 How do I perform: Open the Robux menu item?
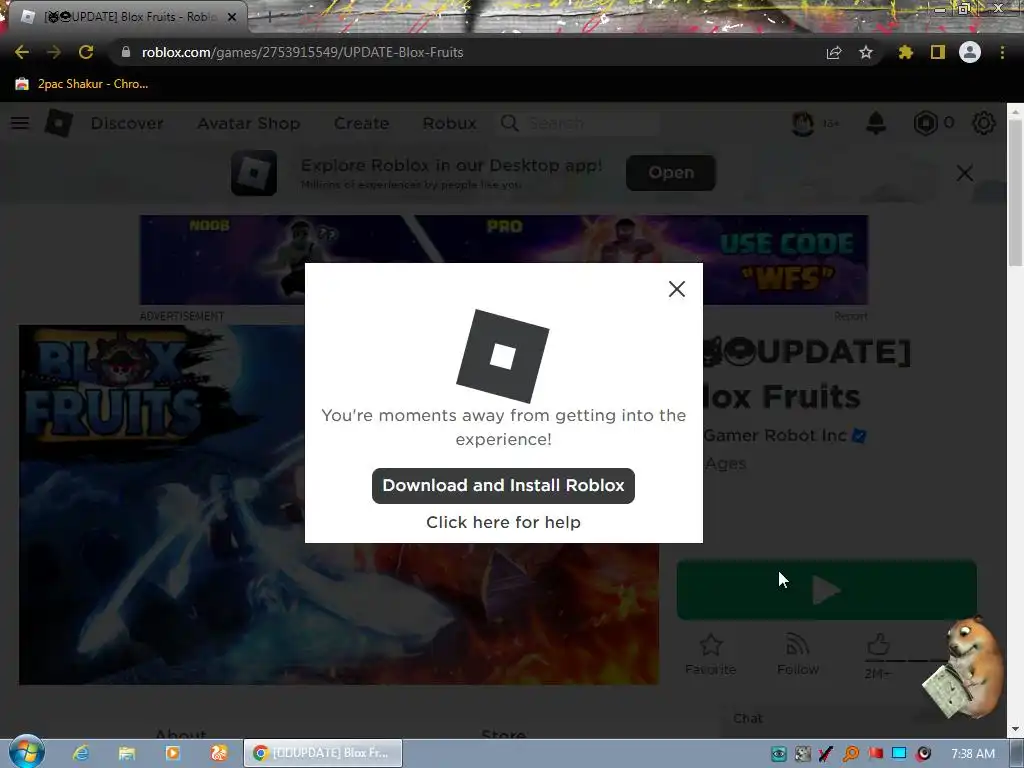click(449, 123)
